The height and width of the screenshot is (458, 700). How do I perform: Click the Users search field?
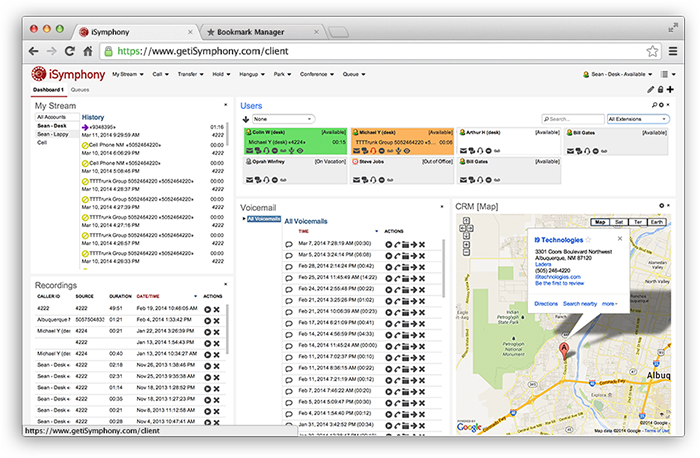(x=572, y=118)
